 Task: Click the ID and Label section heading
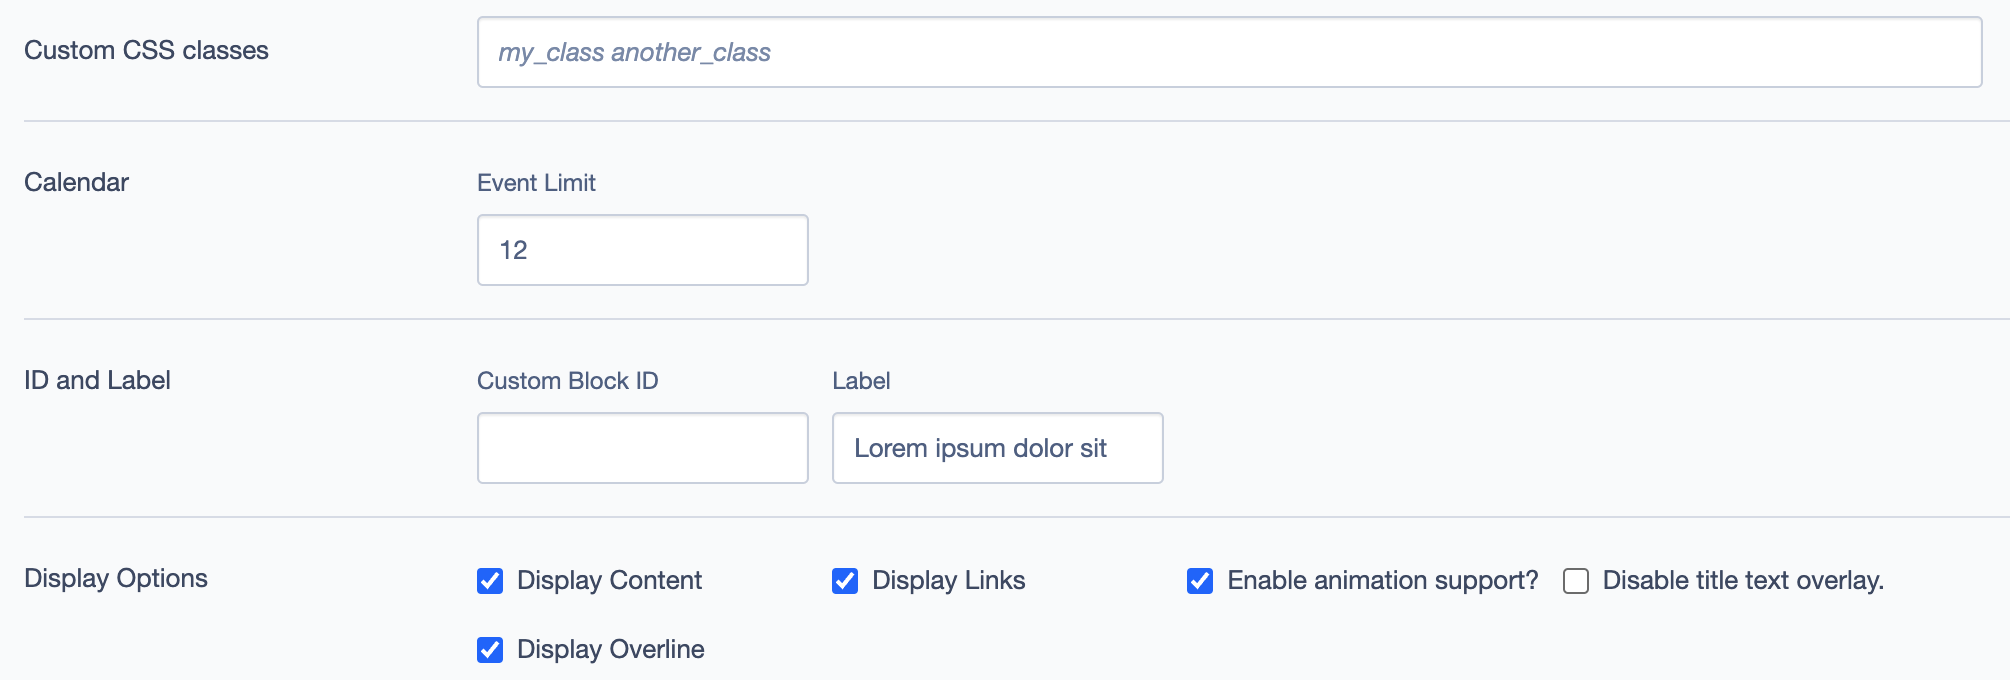point(97,379)
